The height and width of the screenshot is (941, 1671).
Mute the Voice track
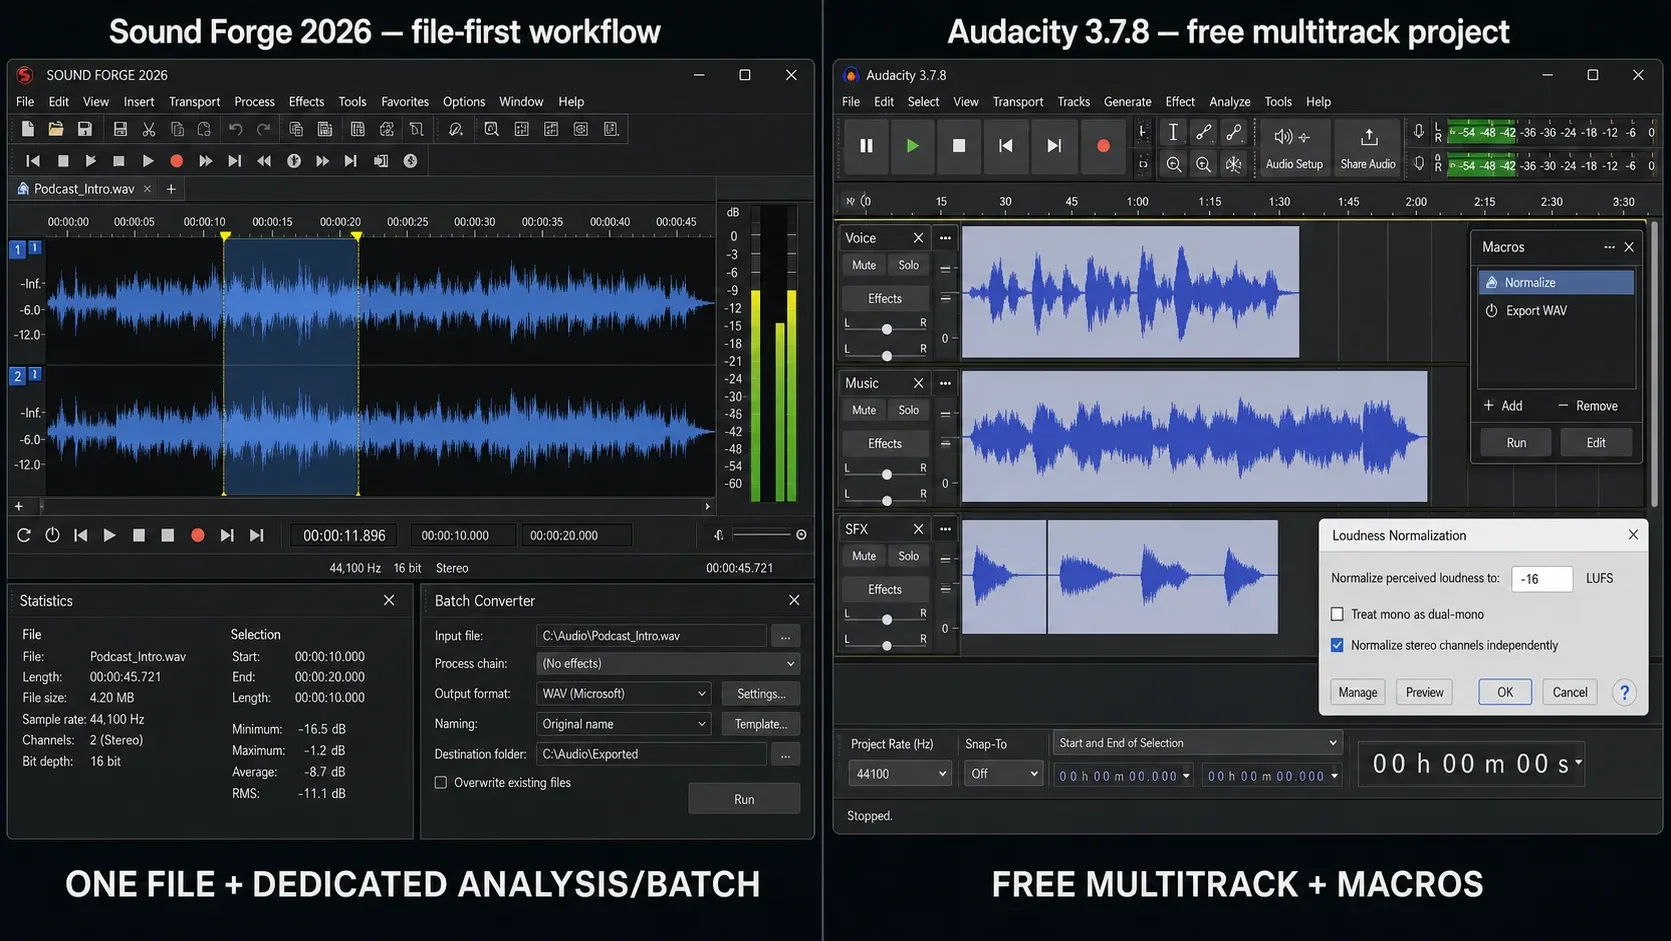point(864,265)
